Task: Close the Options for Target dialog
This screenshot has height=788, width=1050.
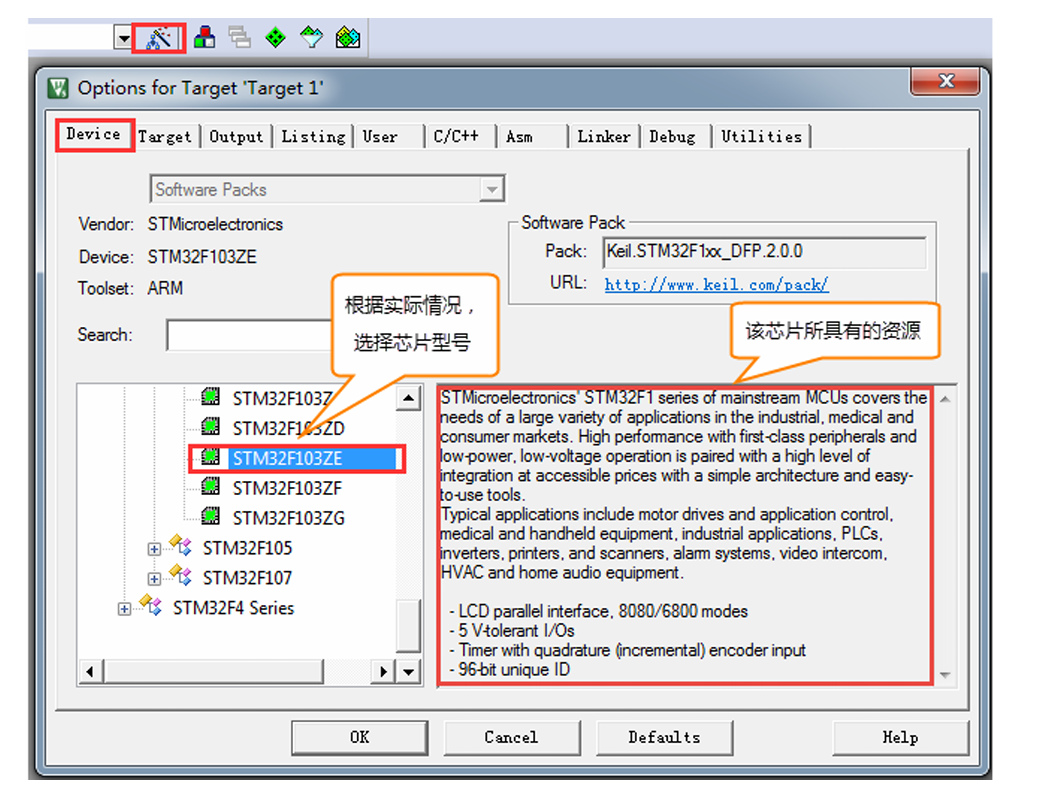Action: [945, 82]
